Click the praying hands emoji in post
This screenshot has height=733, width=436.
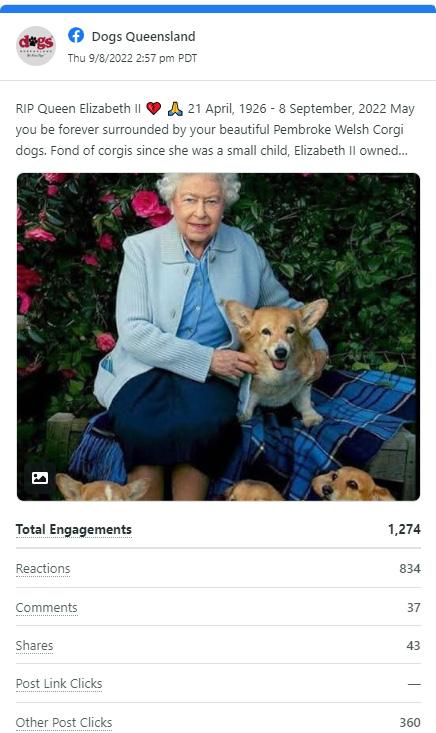point(175,108)
